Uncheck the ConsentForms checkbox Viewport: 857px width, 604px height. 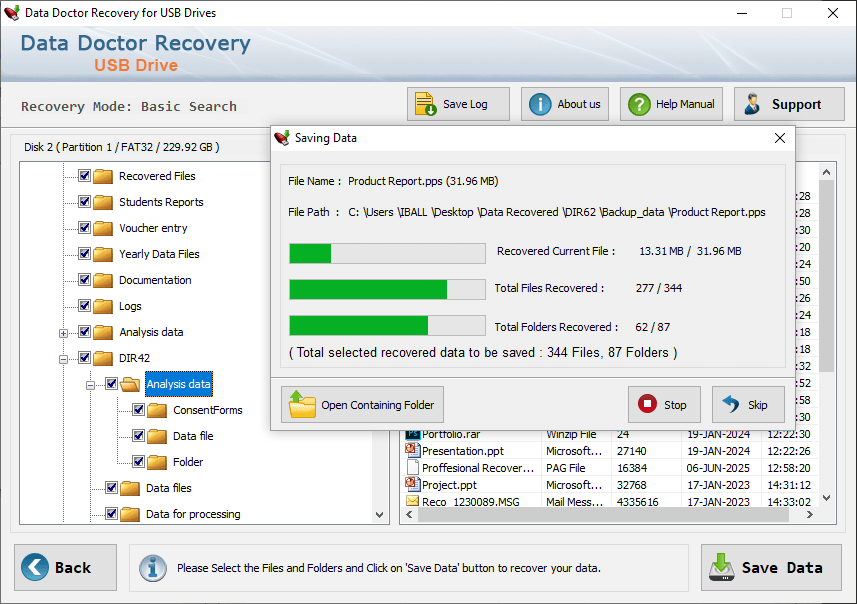(x=138, y=409)
